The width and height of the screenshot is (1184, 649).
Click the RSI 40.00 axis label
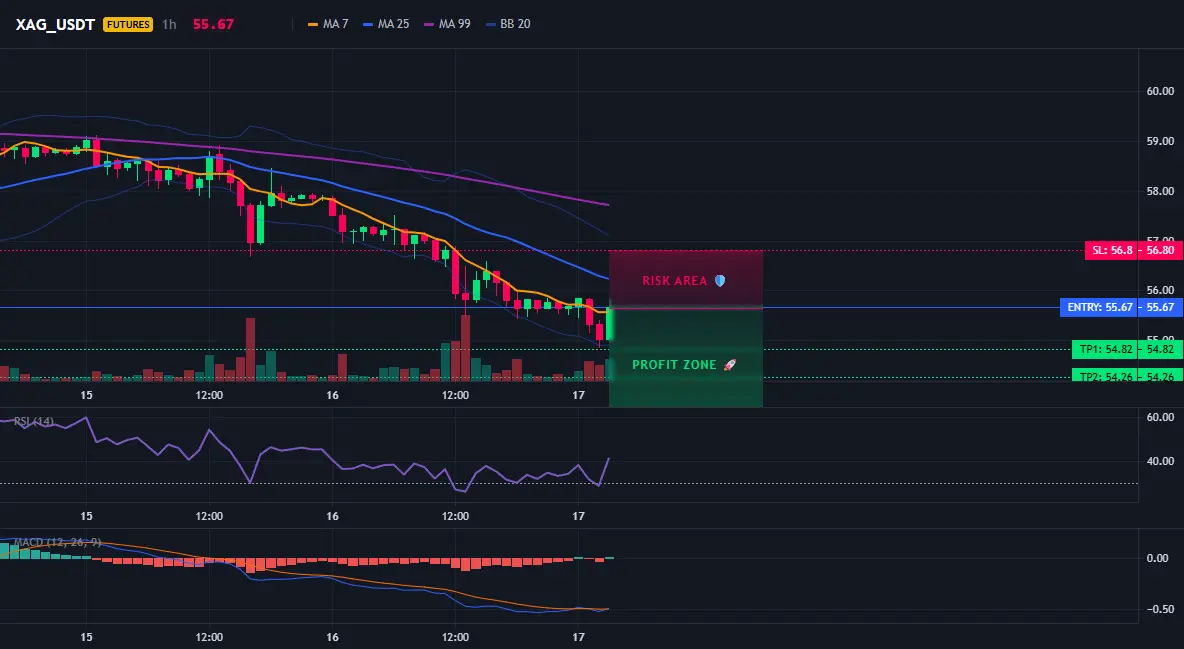tap(1160, 461)
